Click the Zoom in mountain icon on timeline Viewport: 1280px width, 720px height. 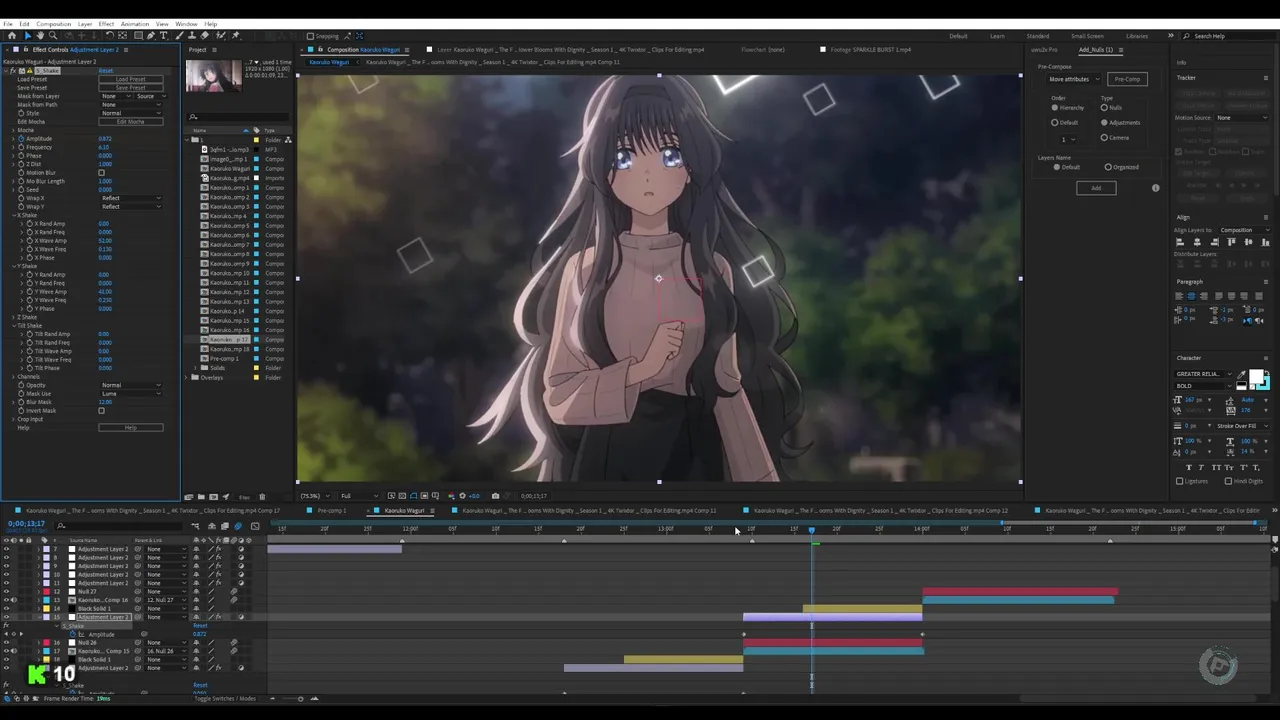[x=314, y=699]
